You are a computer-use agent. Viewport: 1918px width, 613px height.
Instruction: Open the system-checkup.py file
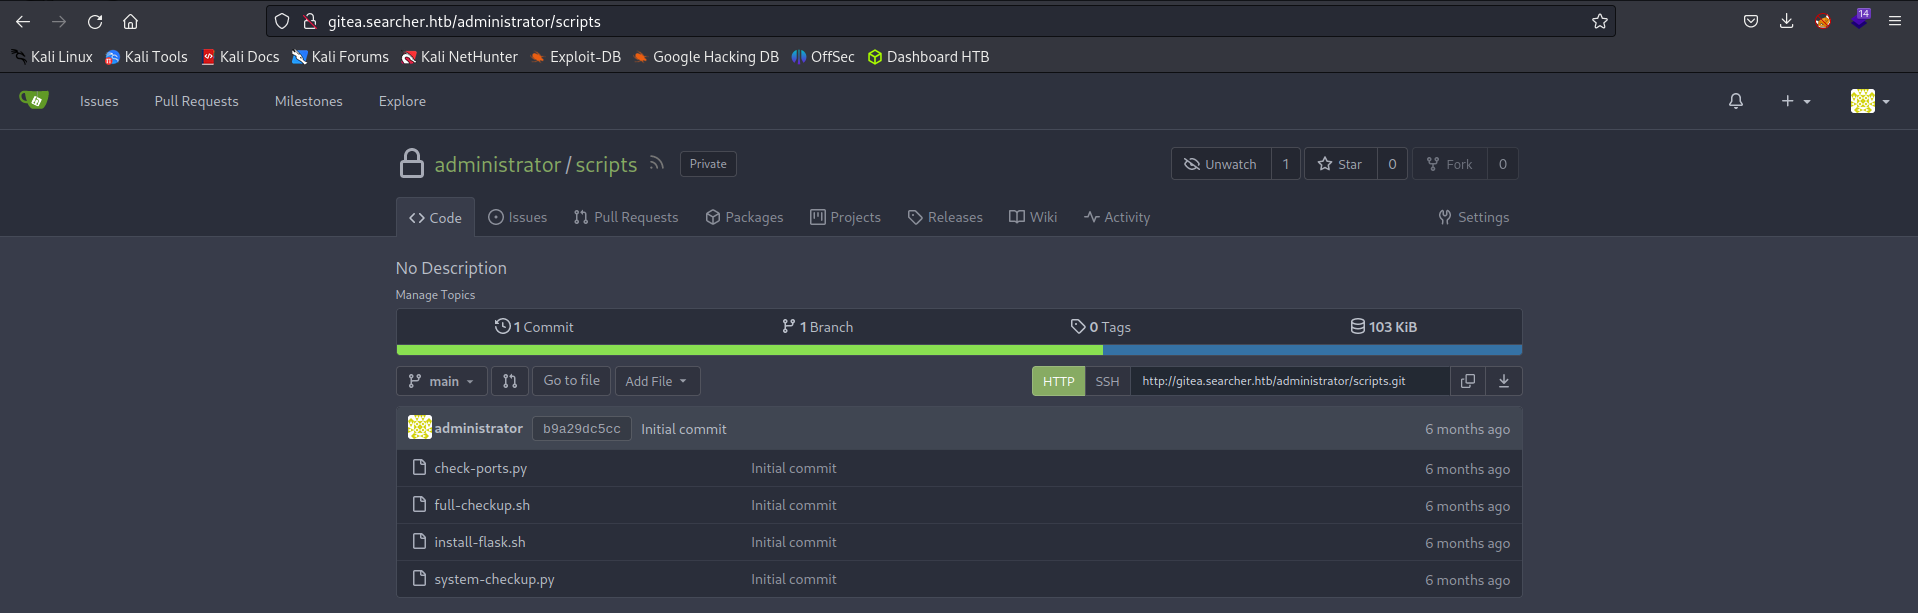494,579
